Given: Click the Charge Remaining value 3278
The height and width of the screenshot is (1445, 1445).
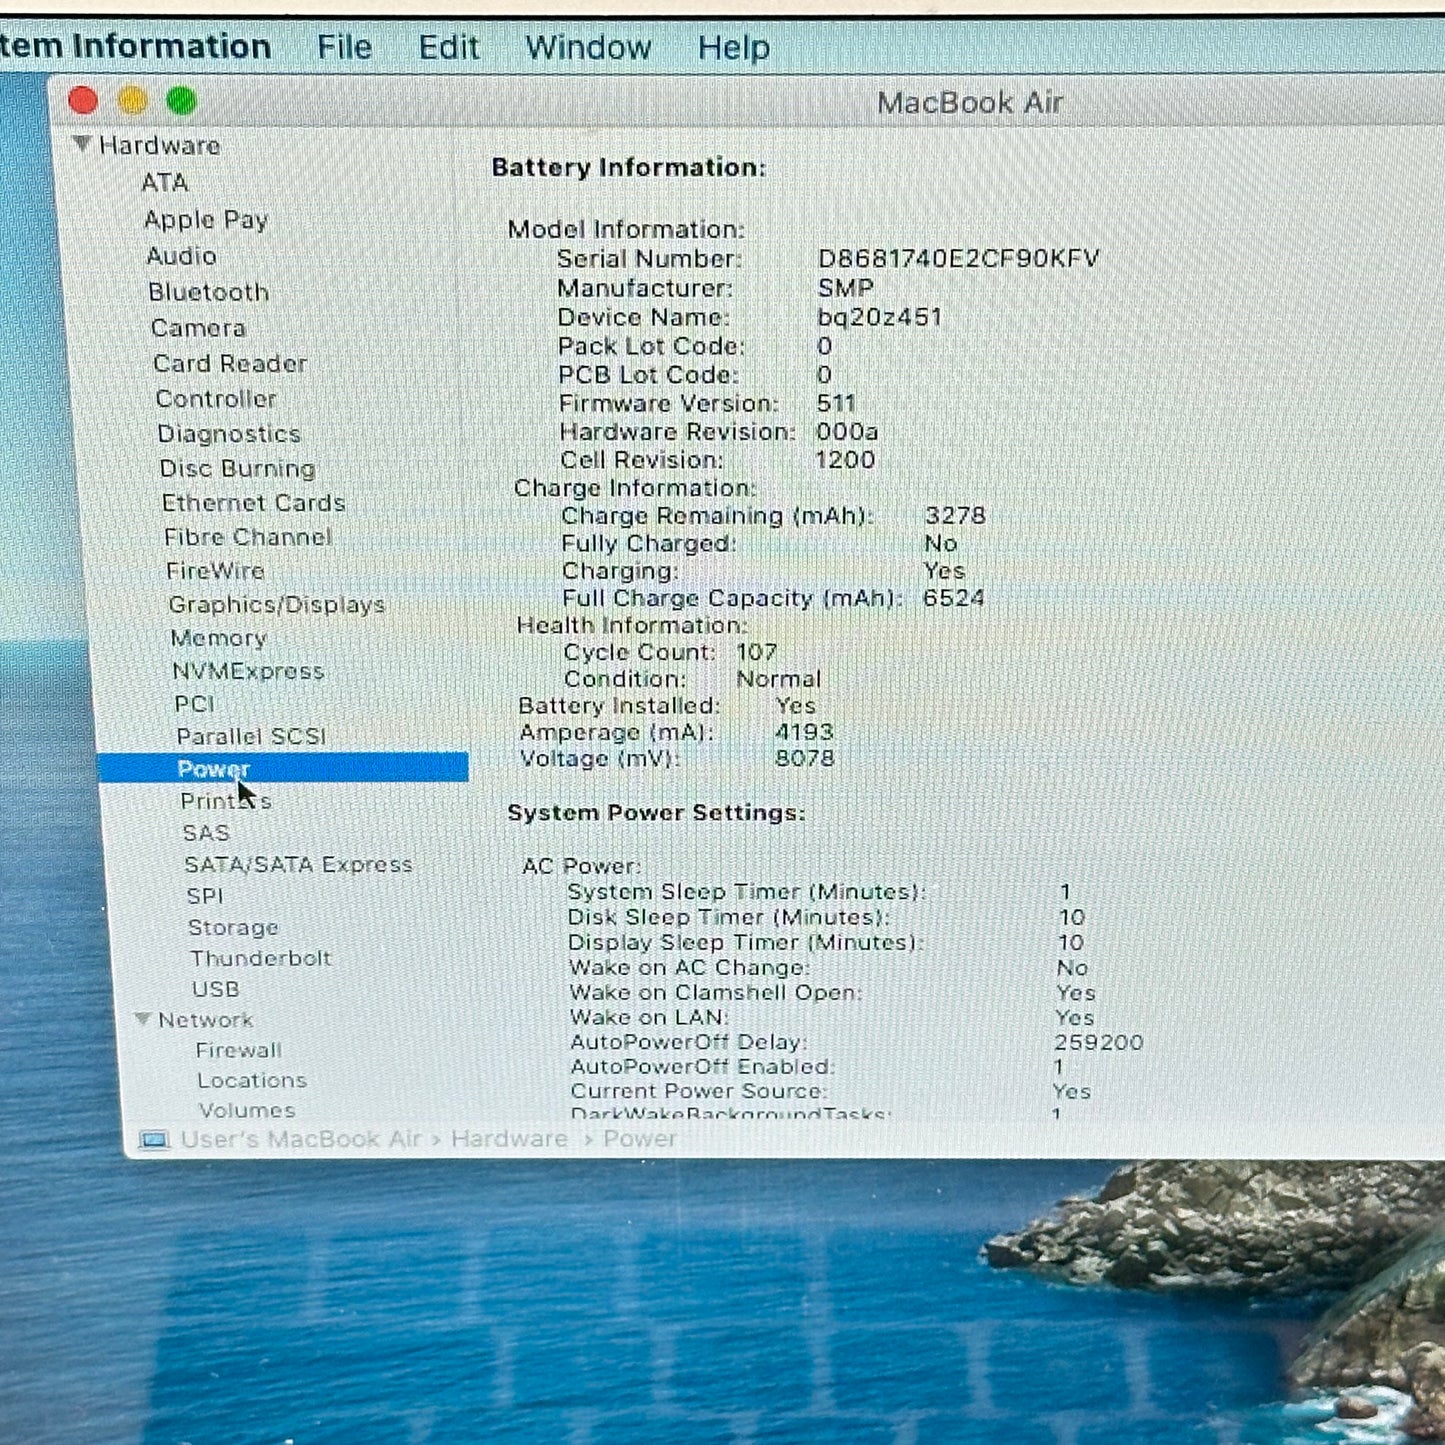Looking at the screenshot, I should pyautogui.click(x=955, y=515).
